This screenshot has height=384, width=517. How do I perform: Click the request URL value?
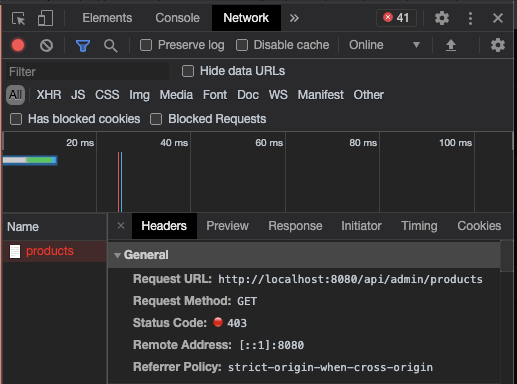click(350, 279)
